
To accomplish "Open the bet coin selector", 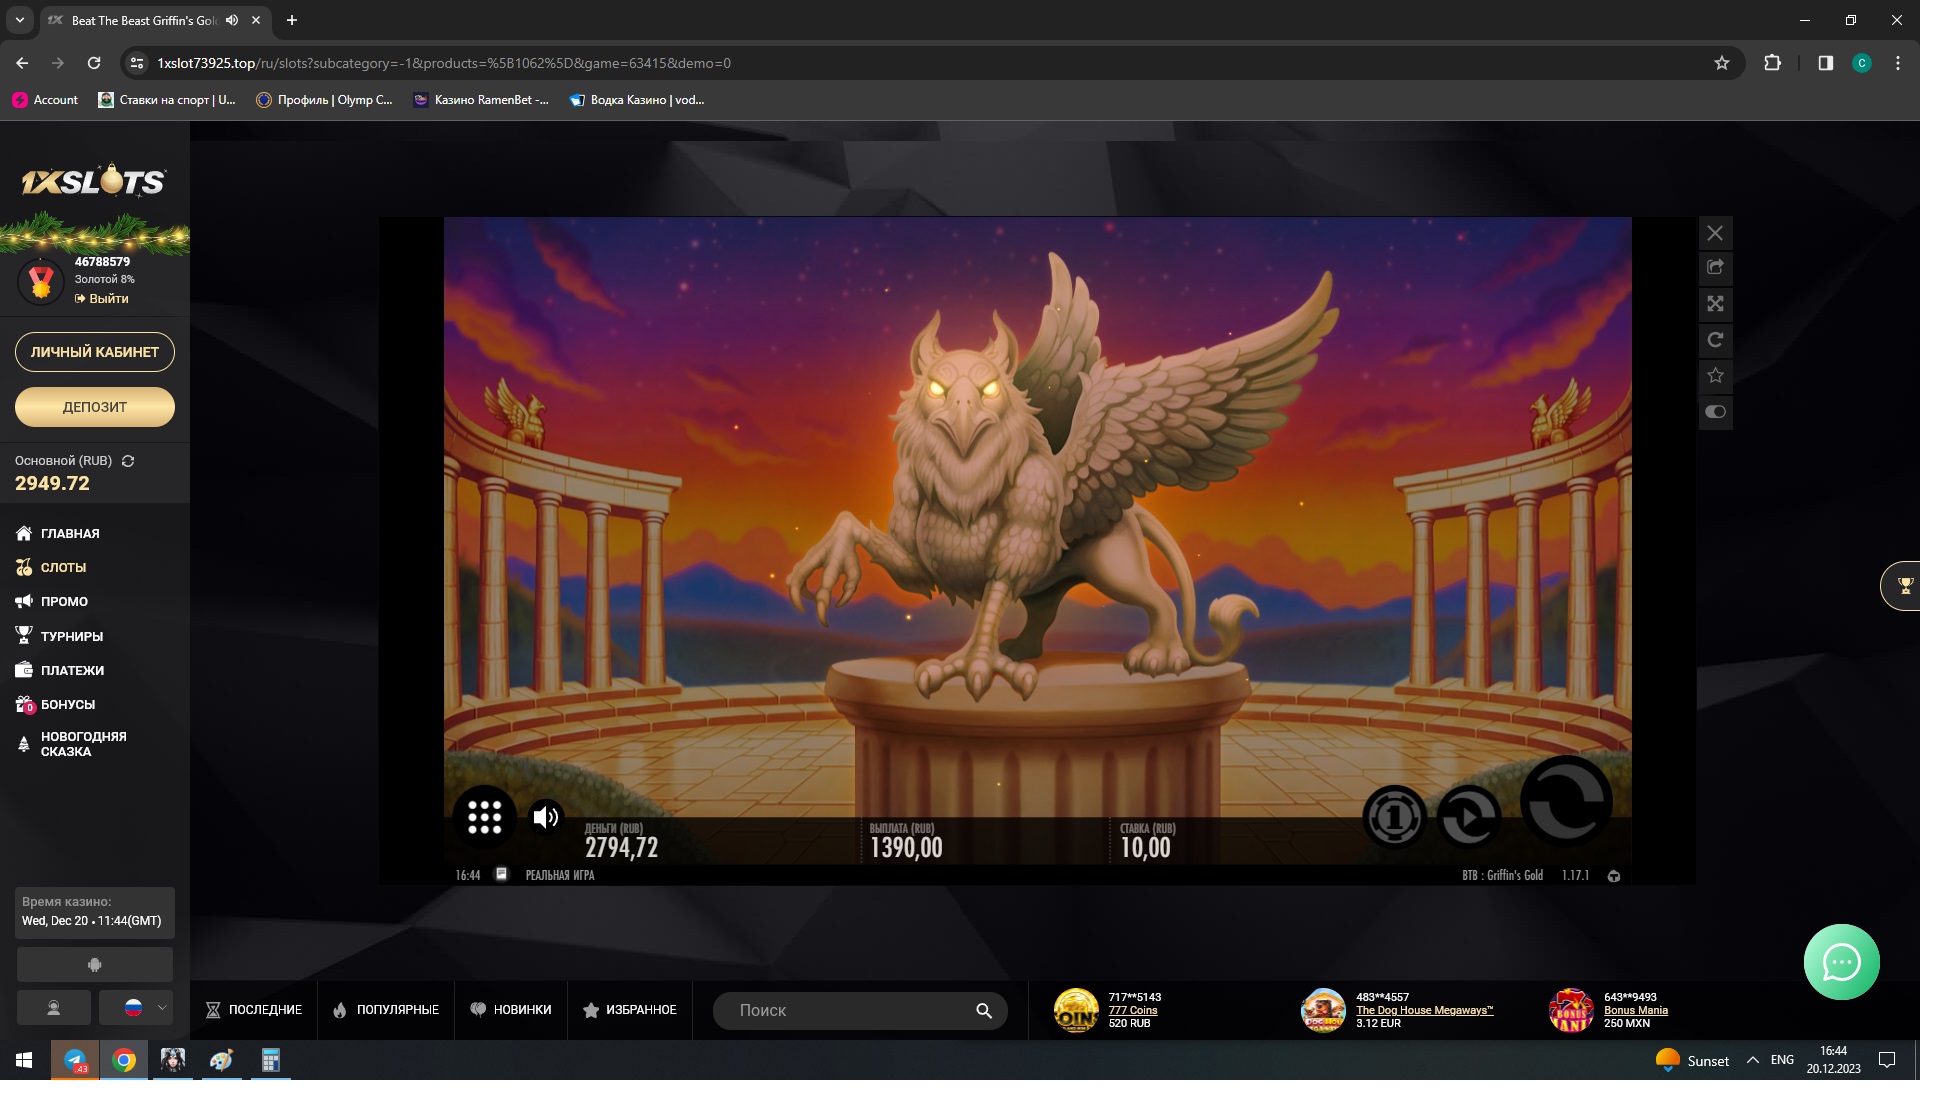I will point(1394,817).
